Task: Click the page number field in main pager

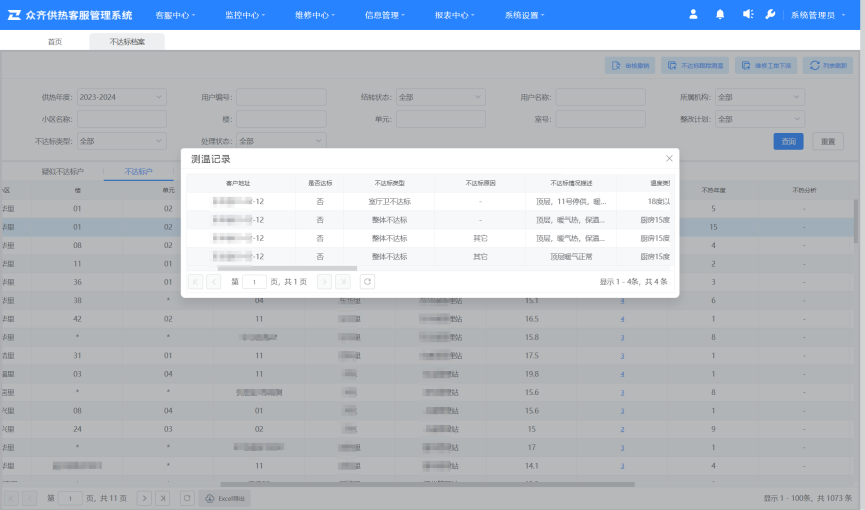Action: pos(70,498)
